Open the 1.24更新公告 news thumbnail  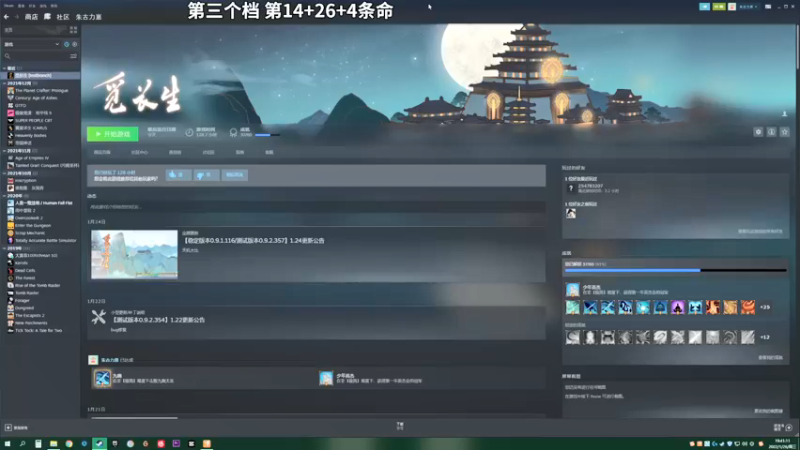(x=134, y=254)
